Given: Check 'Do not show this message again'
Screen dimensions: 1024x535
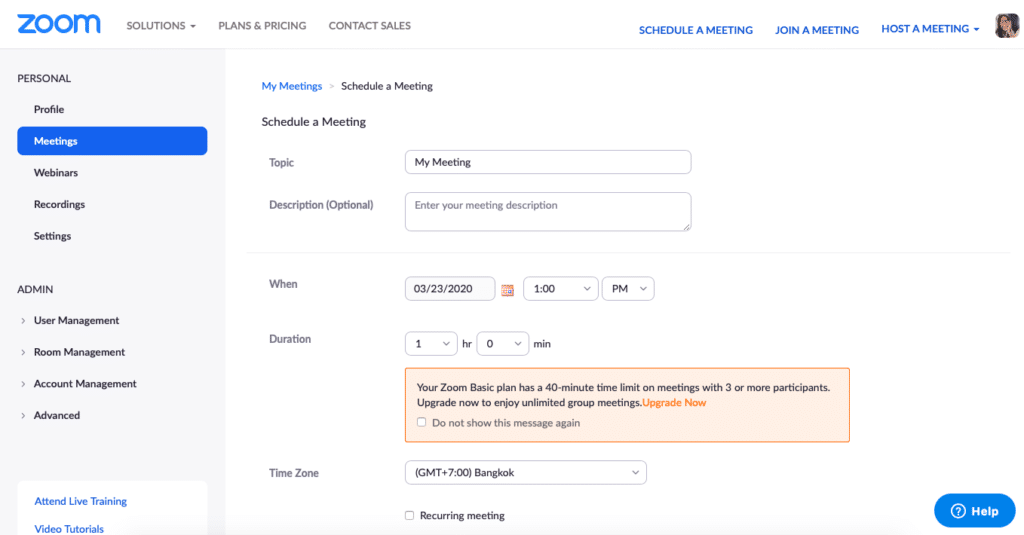Looking at the screenshot, I should click(422, 423).
